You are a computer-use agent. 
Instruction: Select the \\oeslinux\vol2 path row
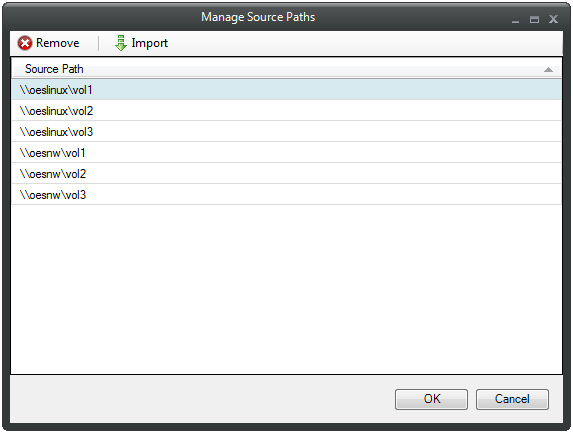click(286, 111)
